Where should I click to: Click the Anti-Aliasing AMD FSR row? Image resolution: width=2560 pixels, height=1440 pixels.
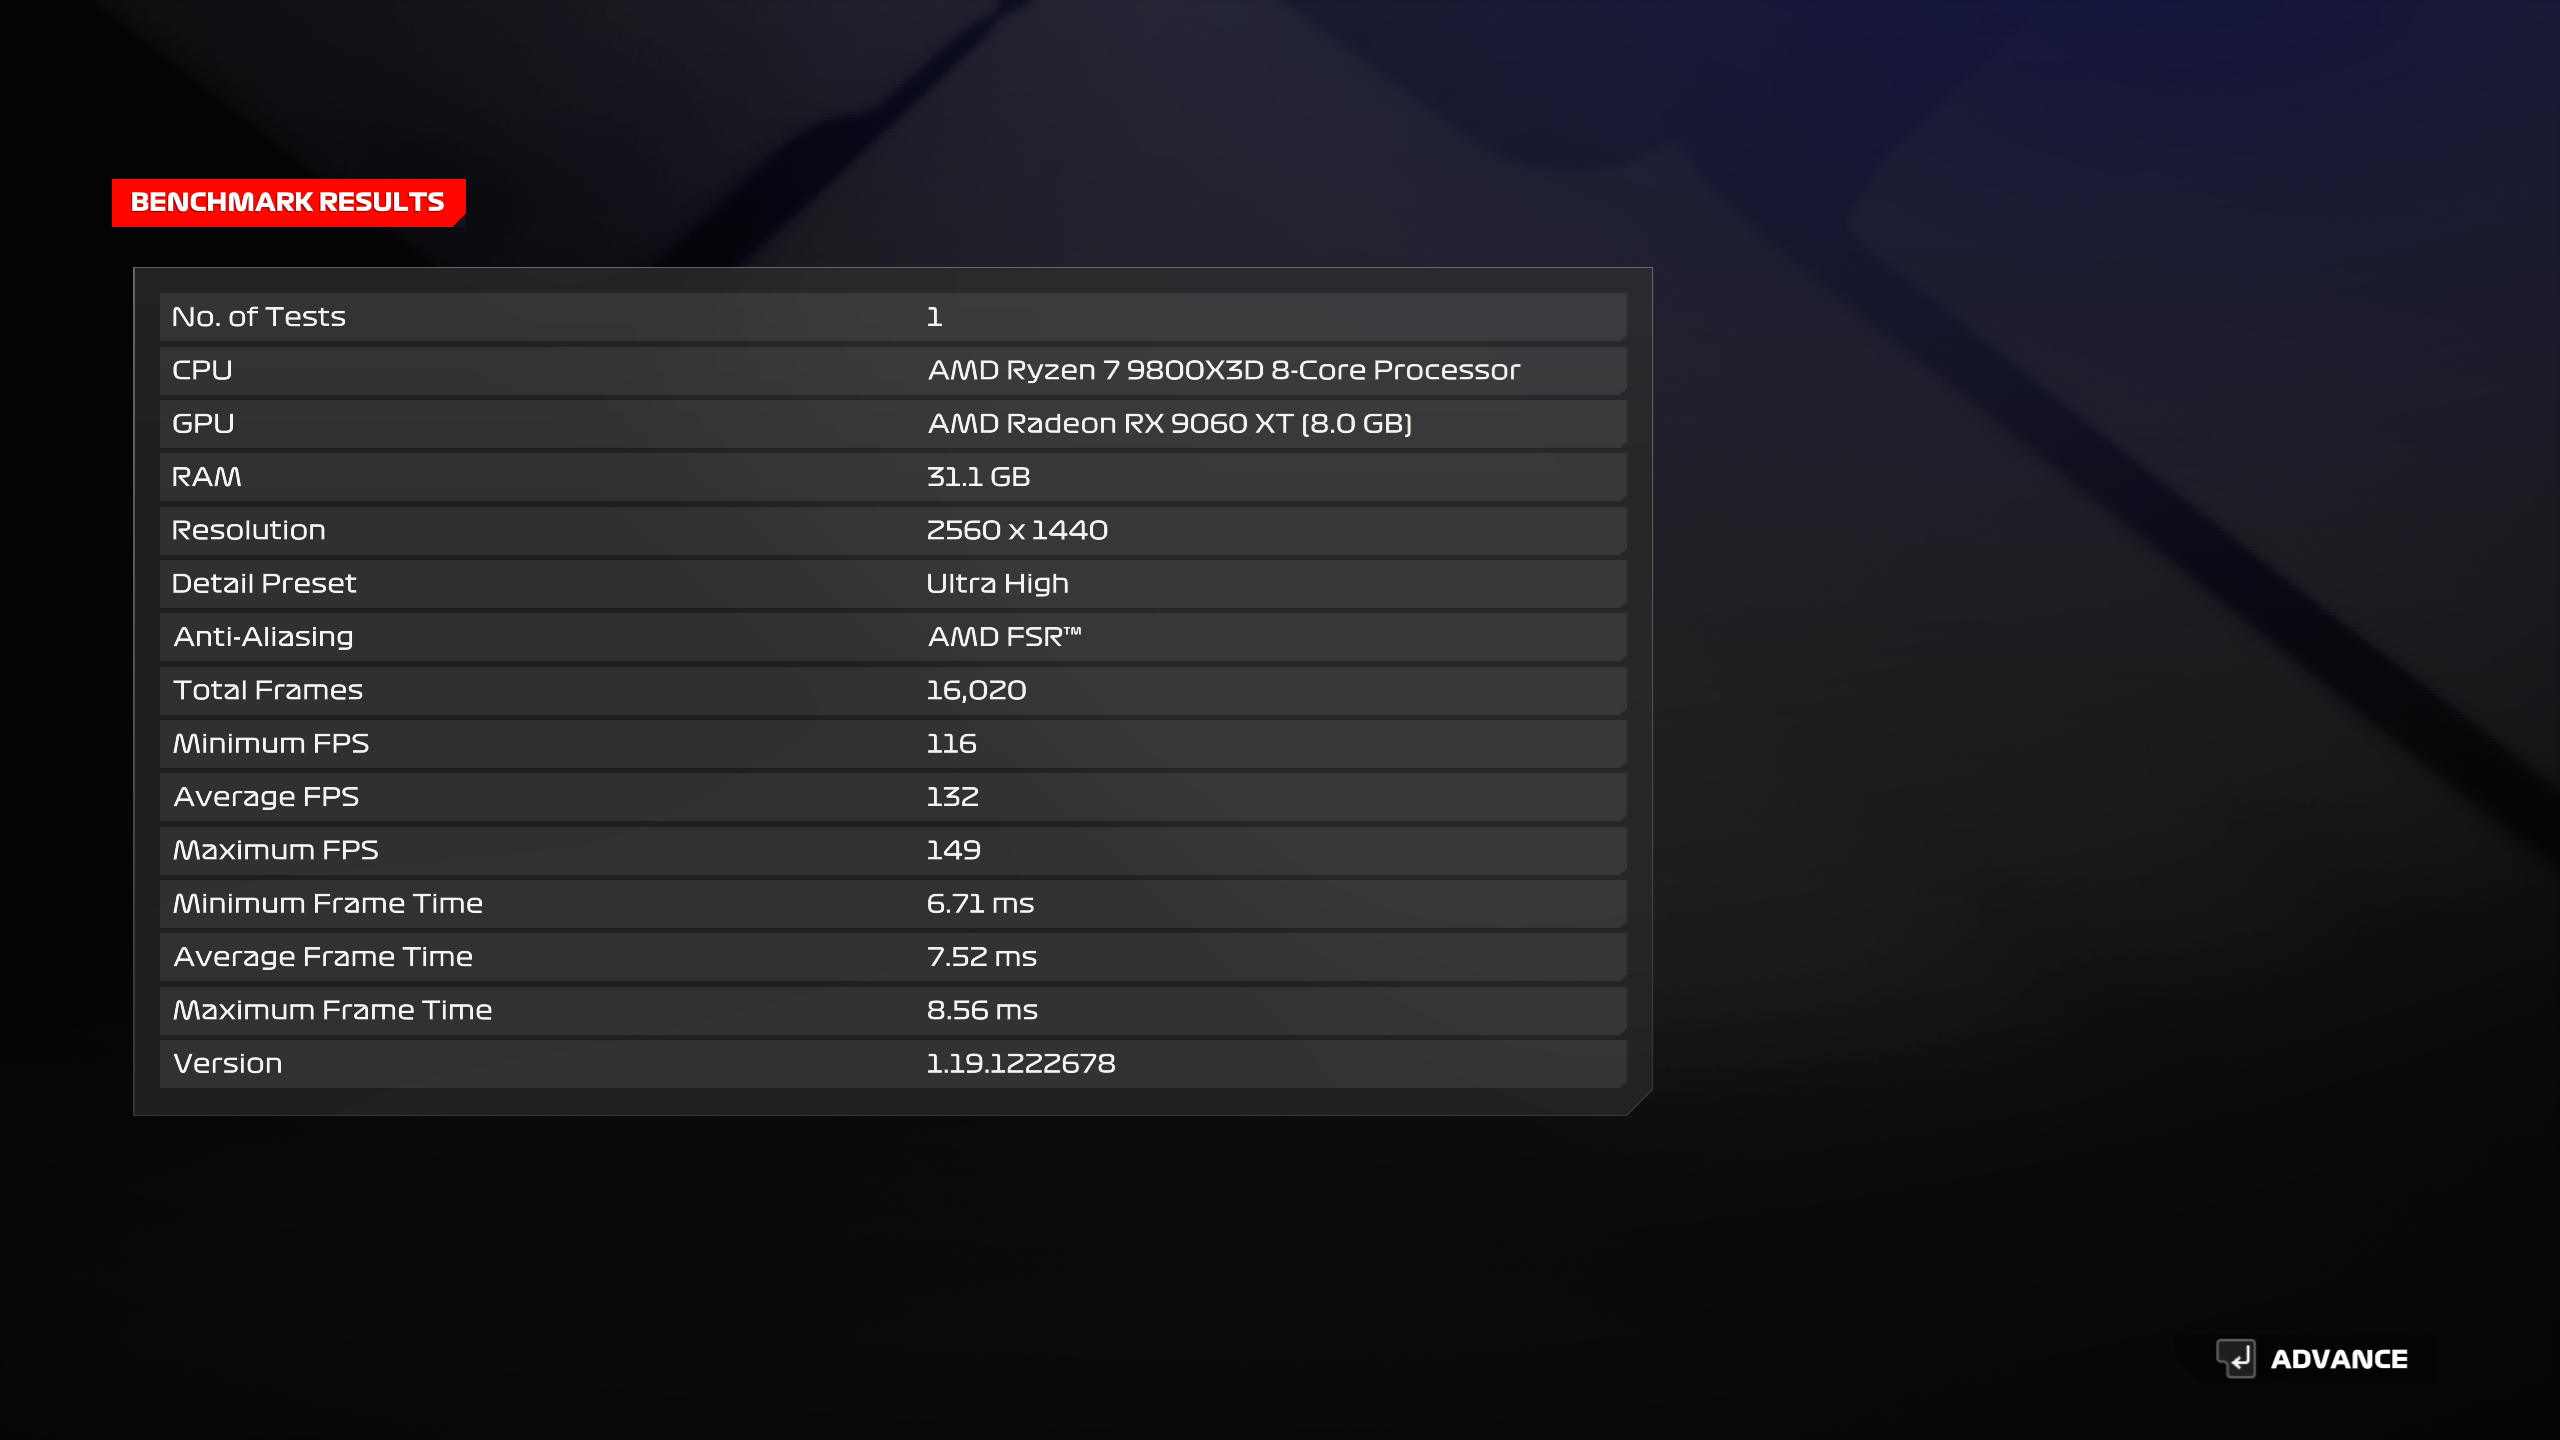pyautogui.click(x=893, y=637)
